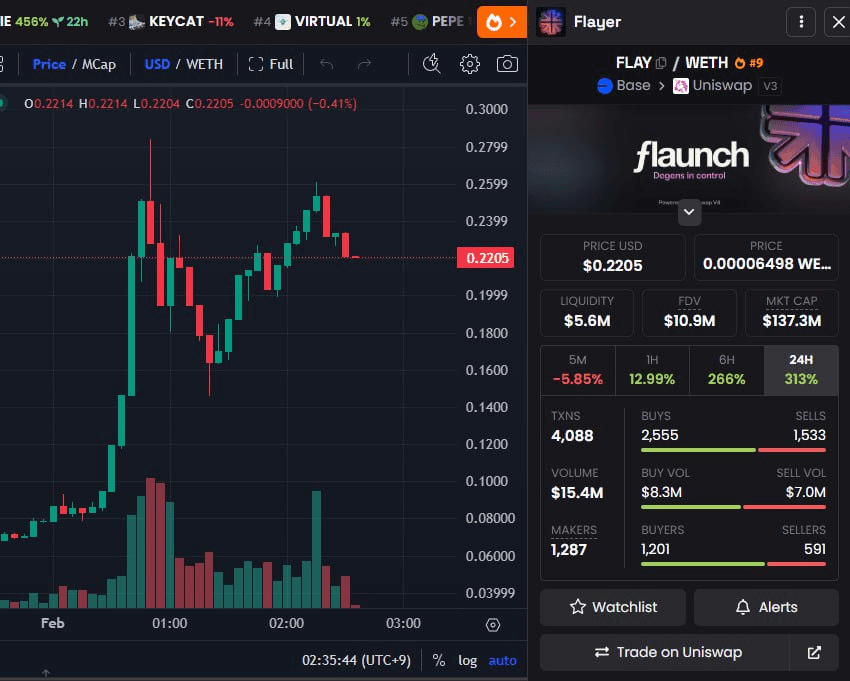The width and height of the screenshot is (850, 681).
Task: Click the BUY VOL value $8.3M
Action: 661,492
